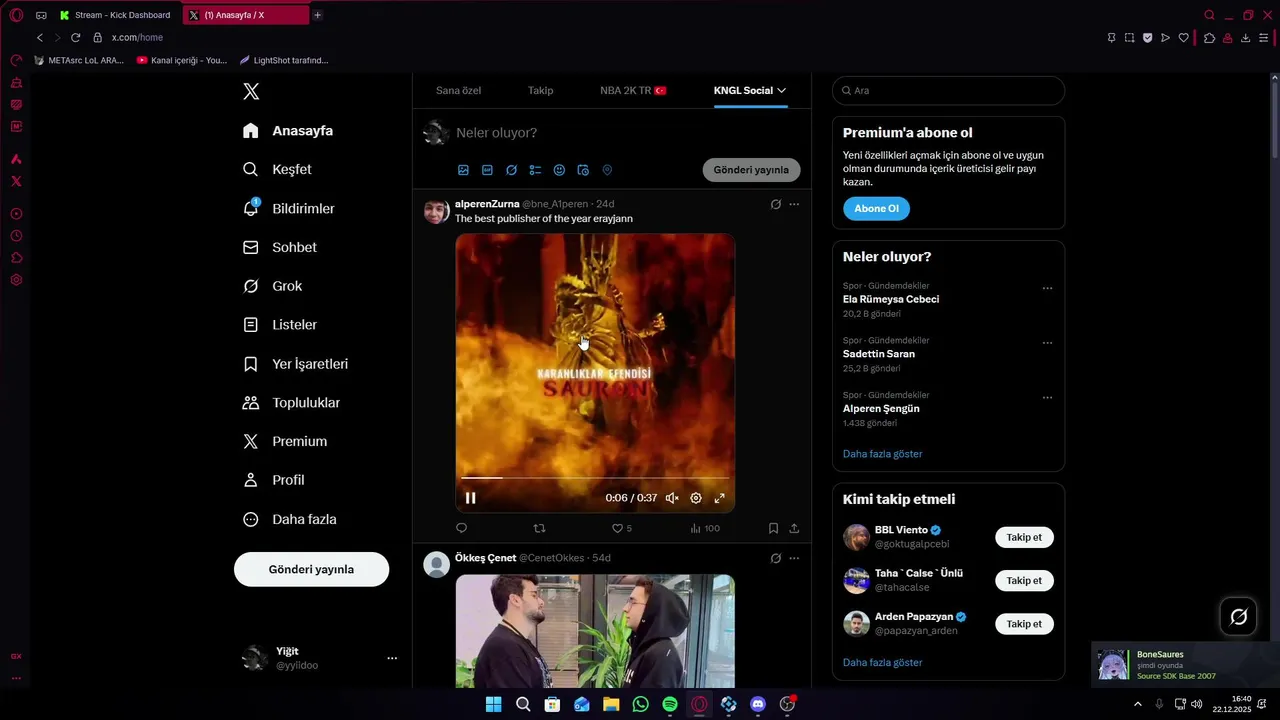Focus the Ara search field
This screenshot has height=720, width=1280.
tap(948, 91)
